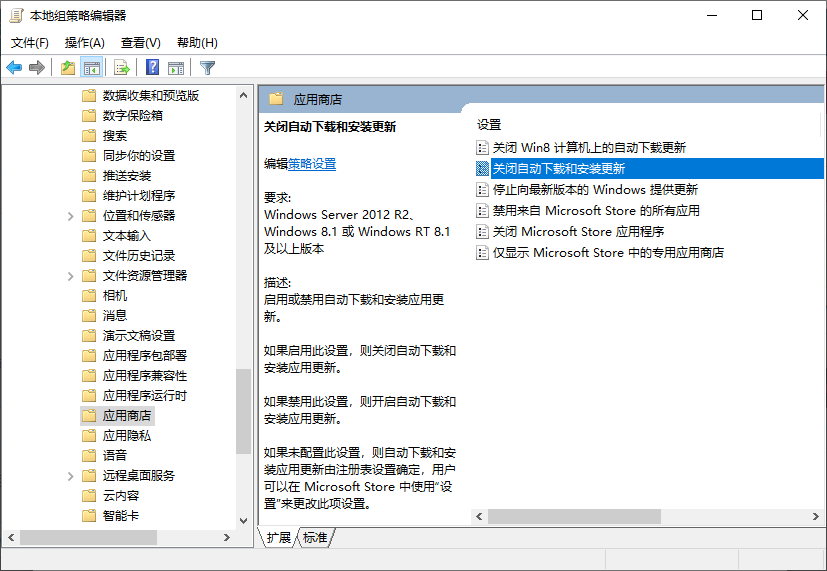Click the folder icon beside 智能卡
Image resolution: width=827 pixels, height=571 pixels.
point(89,515)
